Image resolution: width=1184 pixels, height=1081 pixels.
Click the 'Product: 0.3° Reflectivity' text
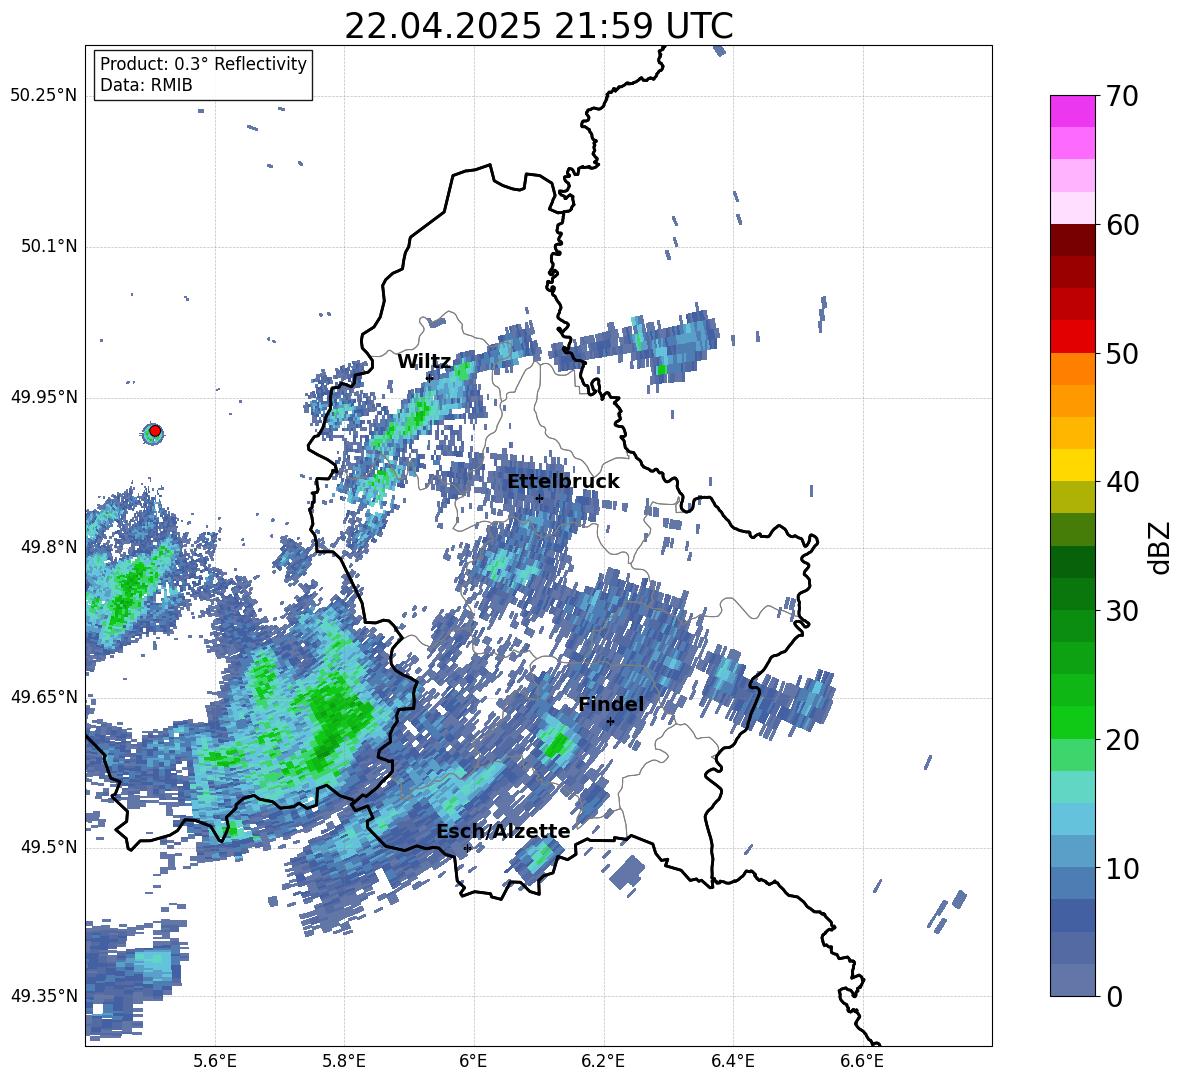[x=203, y=63]
